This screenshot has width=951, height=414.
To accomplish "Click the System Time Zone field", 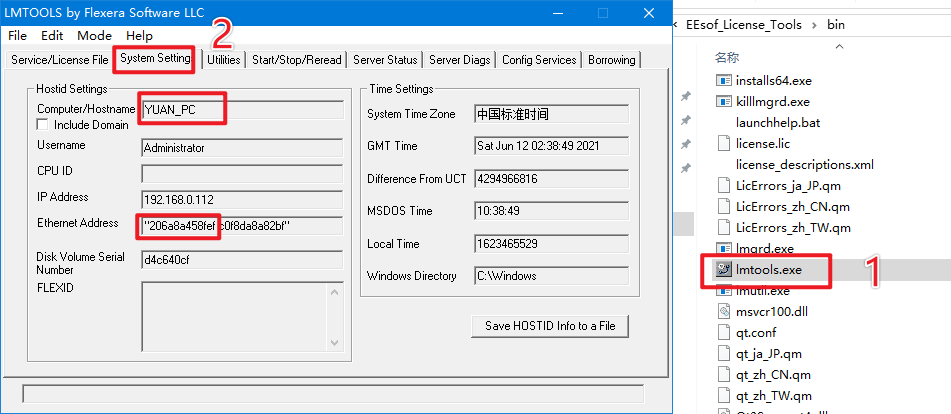I will click(x=551, y=113).
